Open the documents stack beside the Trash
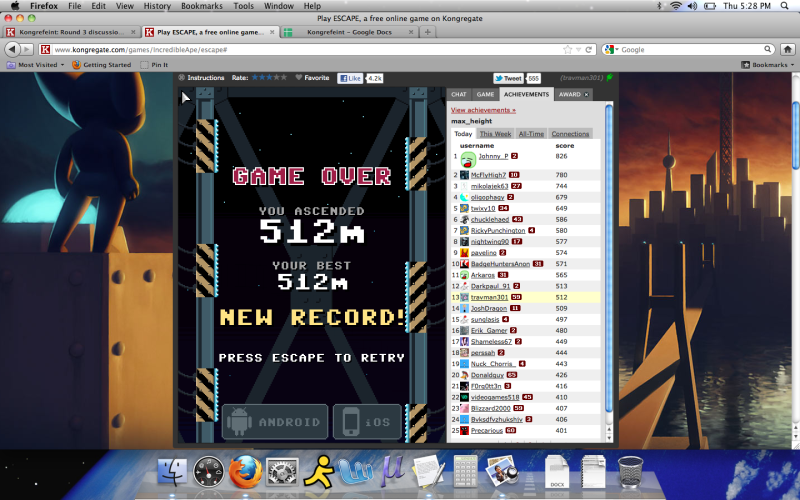 coord(593,471)
